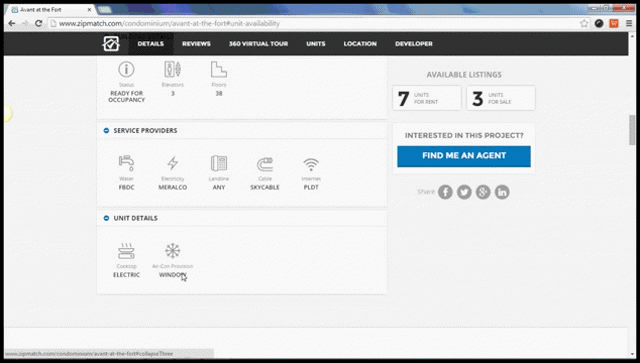
Task: Open the Chrome menu hamburger icon
Action: 629,23
